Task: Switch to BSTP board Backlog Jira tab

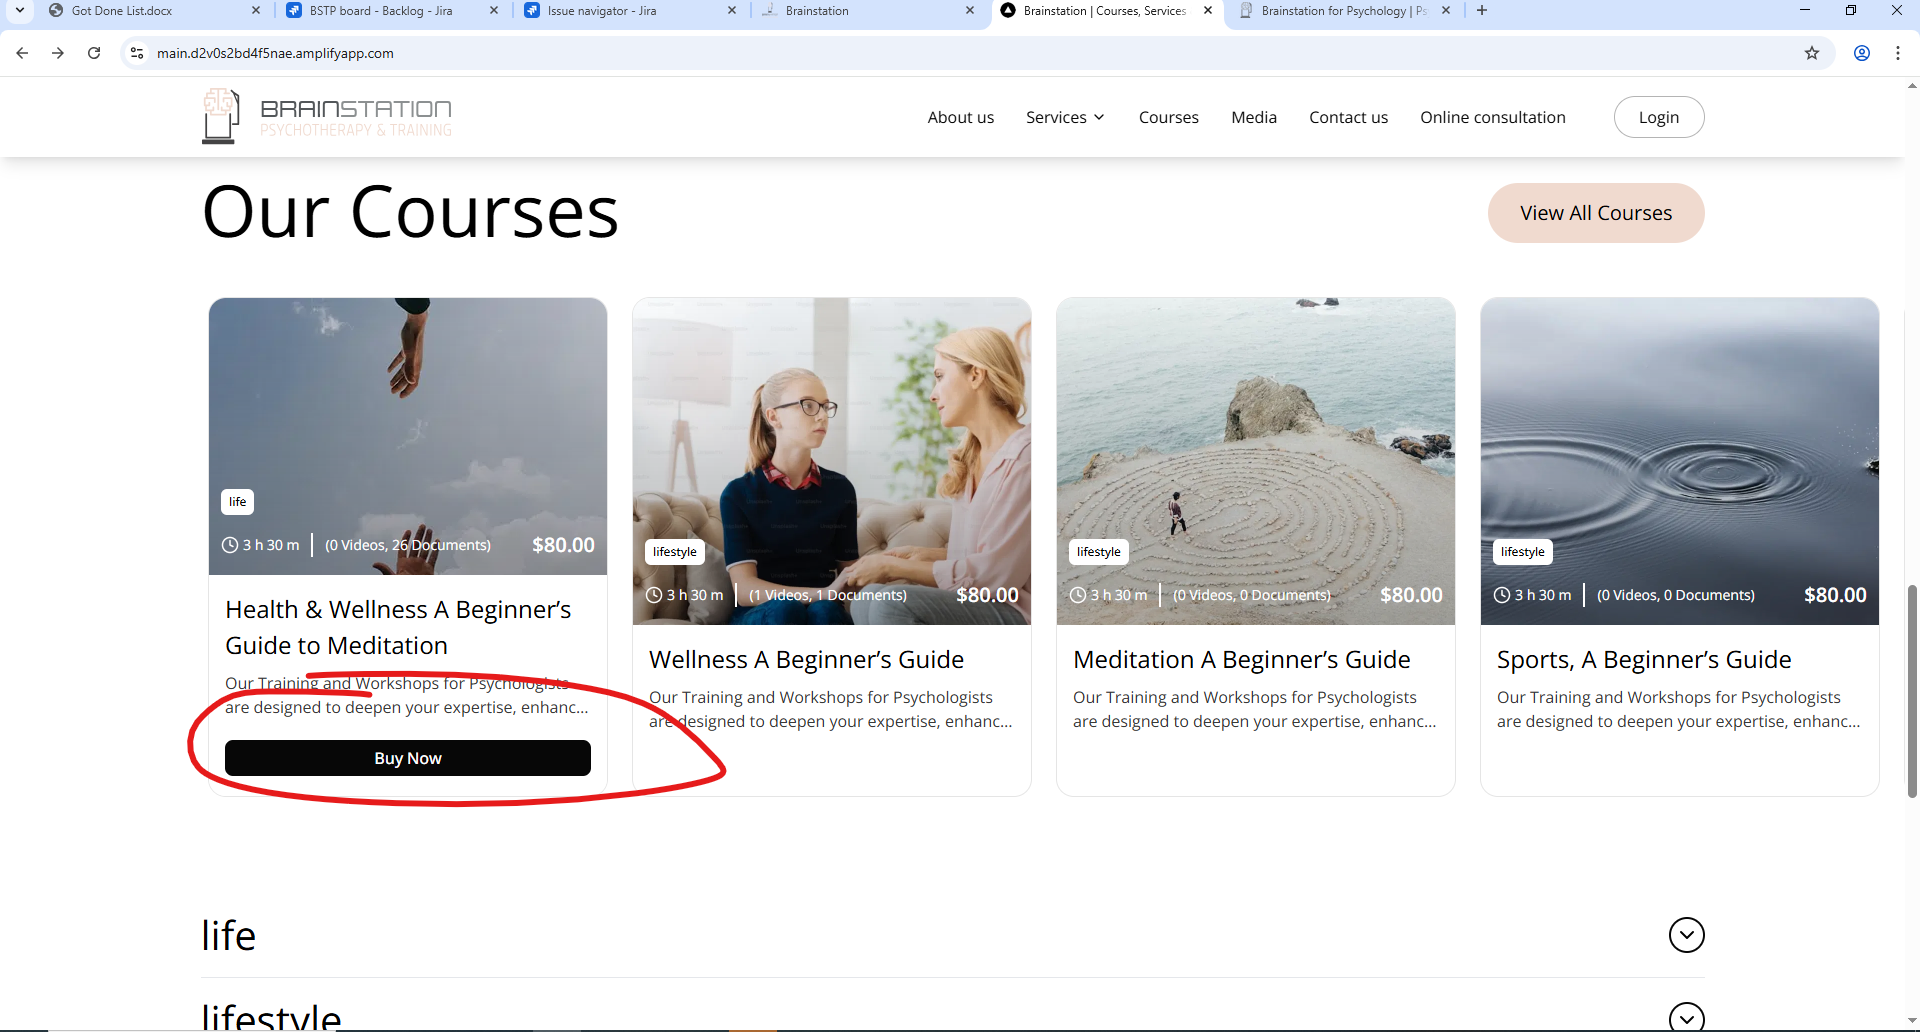Action: (x=381, y=11)
